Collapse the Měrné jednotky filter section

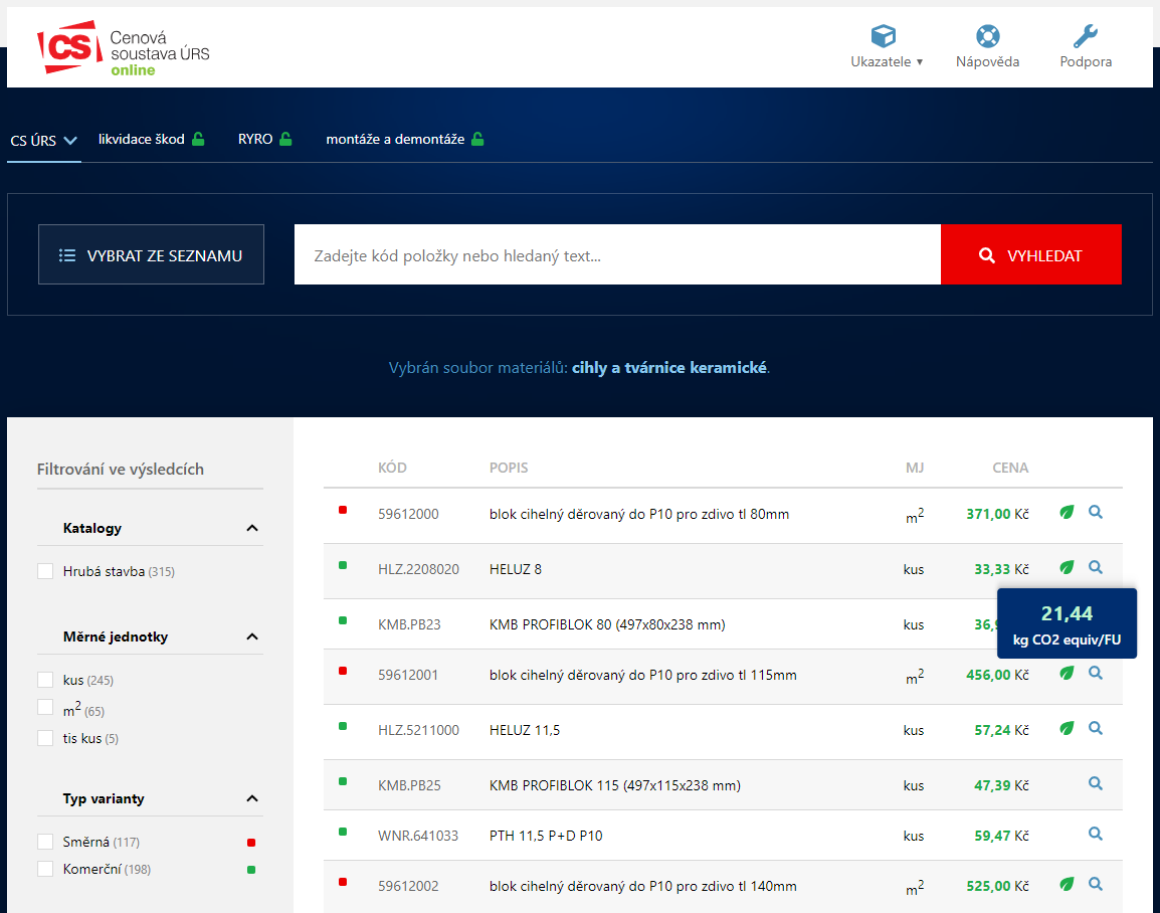pos(252,637)
